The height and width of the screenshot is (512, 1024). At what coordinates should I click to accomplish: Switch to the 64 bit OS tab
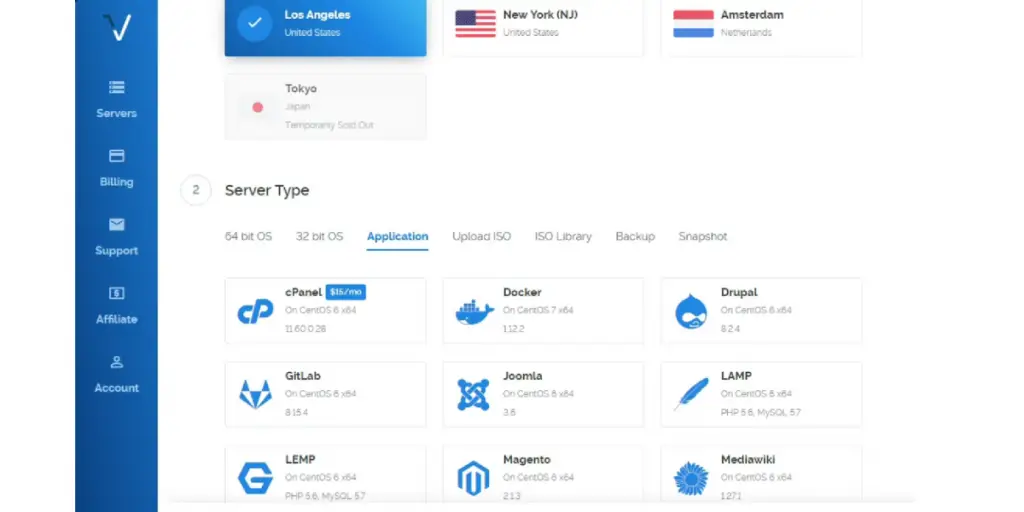pyautogui.click(x=248, y=236)
